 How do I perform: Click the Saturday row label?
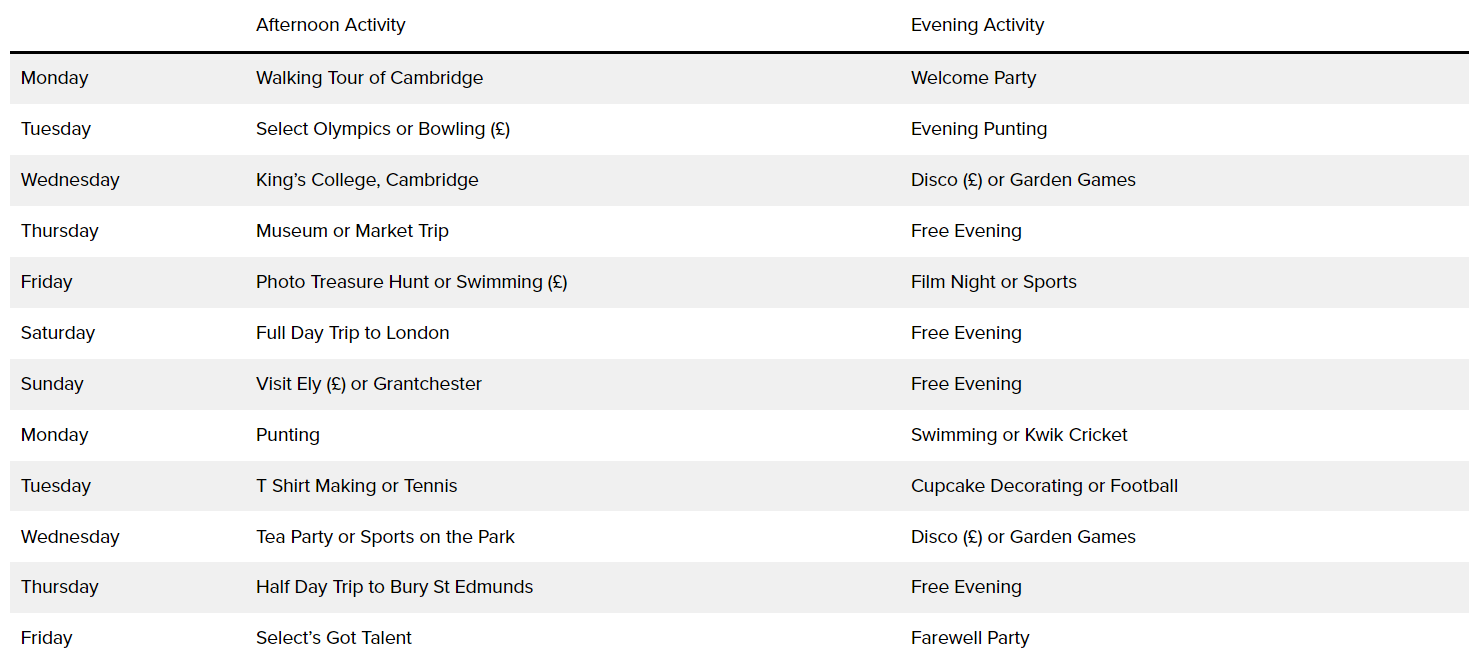[x=58, y=333]
